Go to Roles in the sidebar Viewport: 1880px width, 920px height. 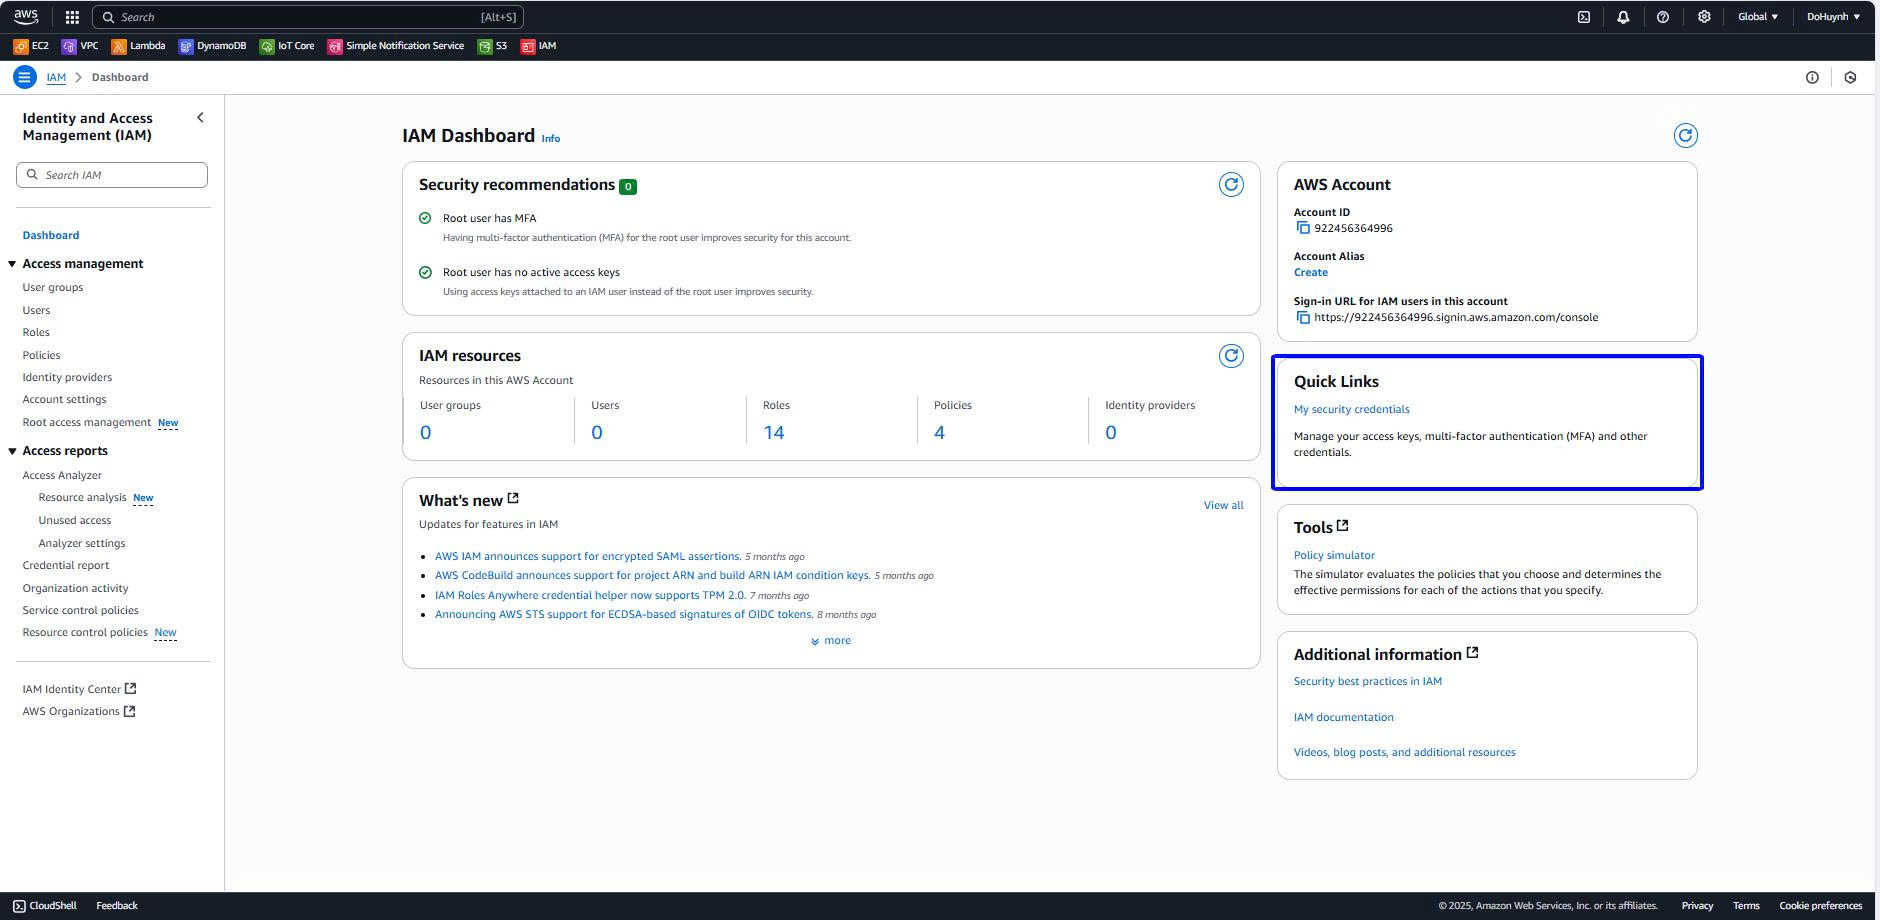(x=36, y=332)
